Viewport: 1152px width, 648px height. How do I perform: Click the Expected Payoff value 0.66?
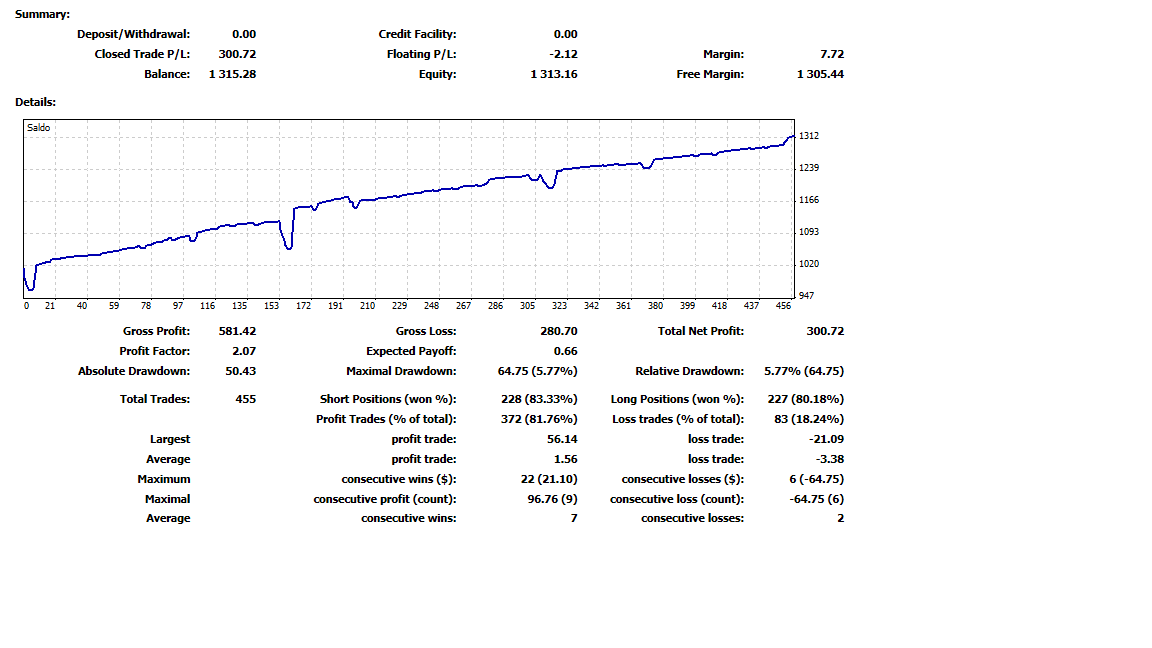point(565,351)
